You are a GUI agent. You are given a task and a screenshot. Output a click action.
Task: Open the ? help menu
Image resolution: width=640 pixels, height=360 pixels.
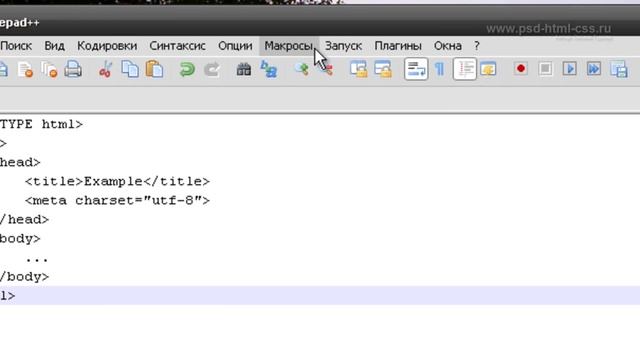pyautogui.click(x=477, y=46)
